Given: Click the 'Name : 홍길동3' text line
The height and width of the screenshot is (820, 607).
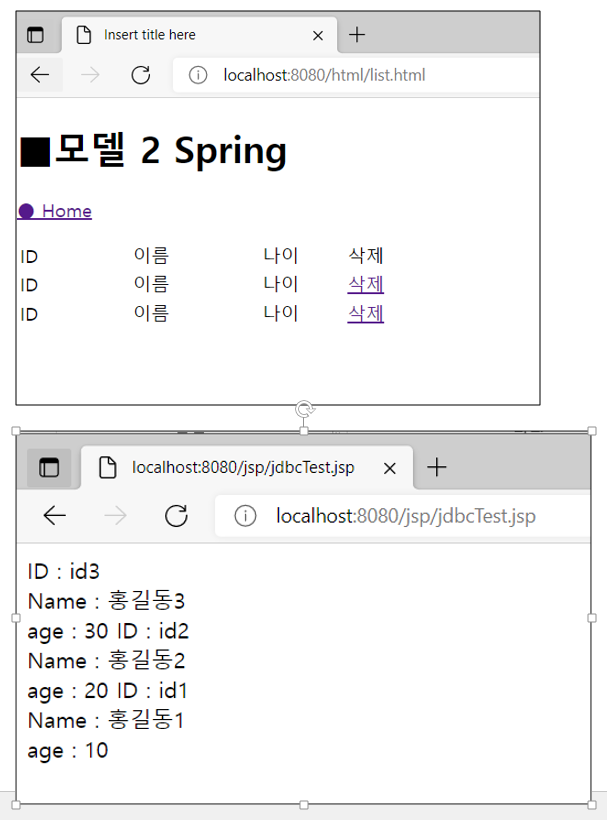Looking at the screenshot, I should click(x=106, y=601).
